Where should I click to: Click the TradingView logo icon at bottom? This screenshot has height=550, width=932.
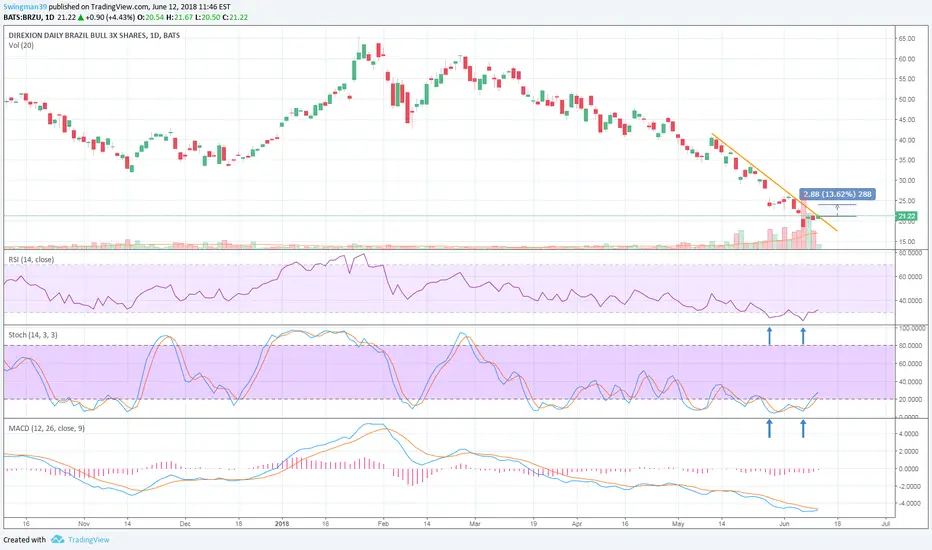coord(58,539)
